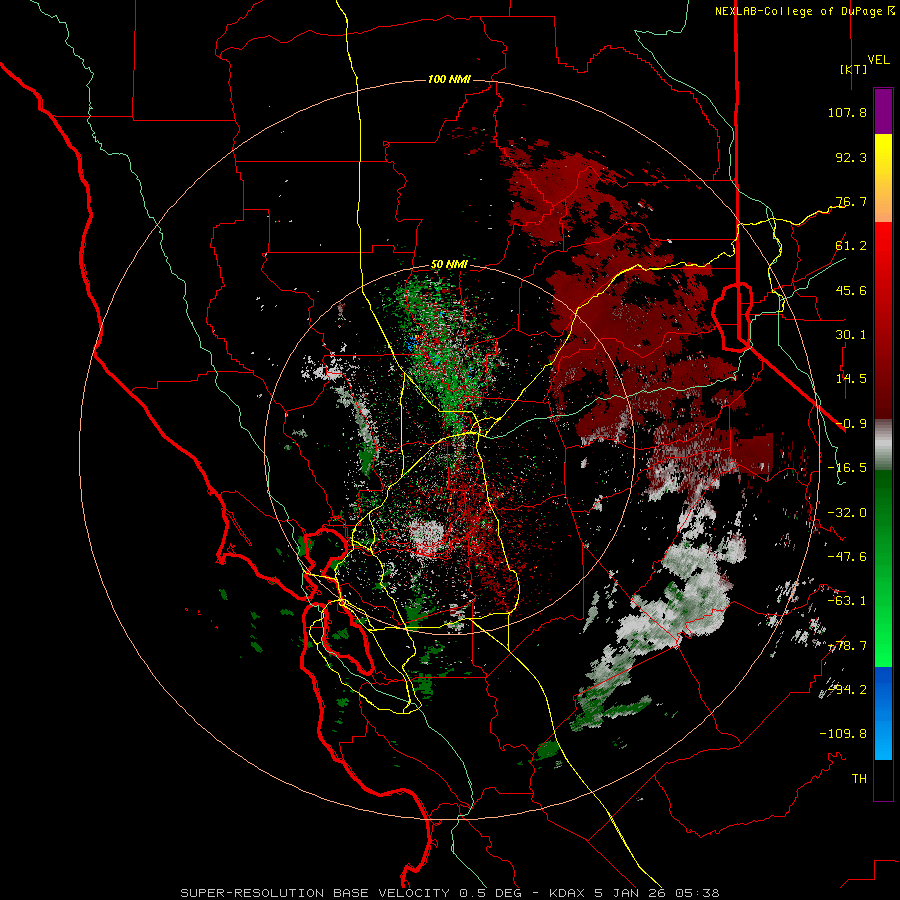Pick the gray near-zero segment of the color bar
The image size is (900, 900).
883,445
